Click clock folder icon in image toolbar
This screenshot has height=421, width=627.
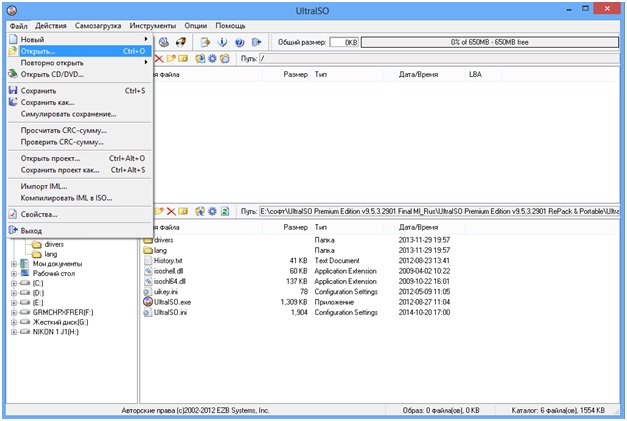click(225, 59)
